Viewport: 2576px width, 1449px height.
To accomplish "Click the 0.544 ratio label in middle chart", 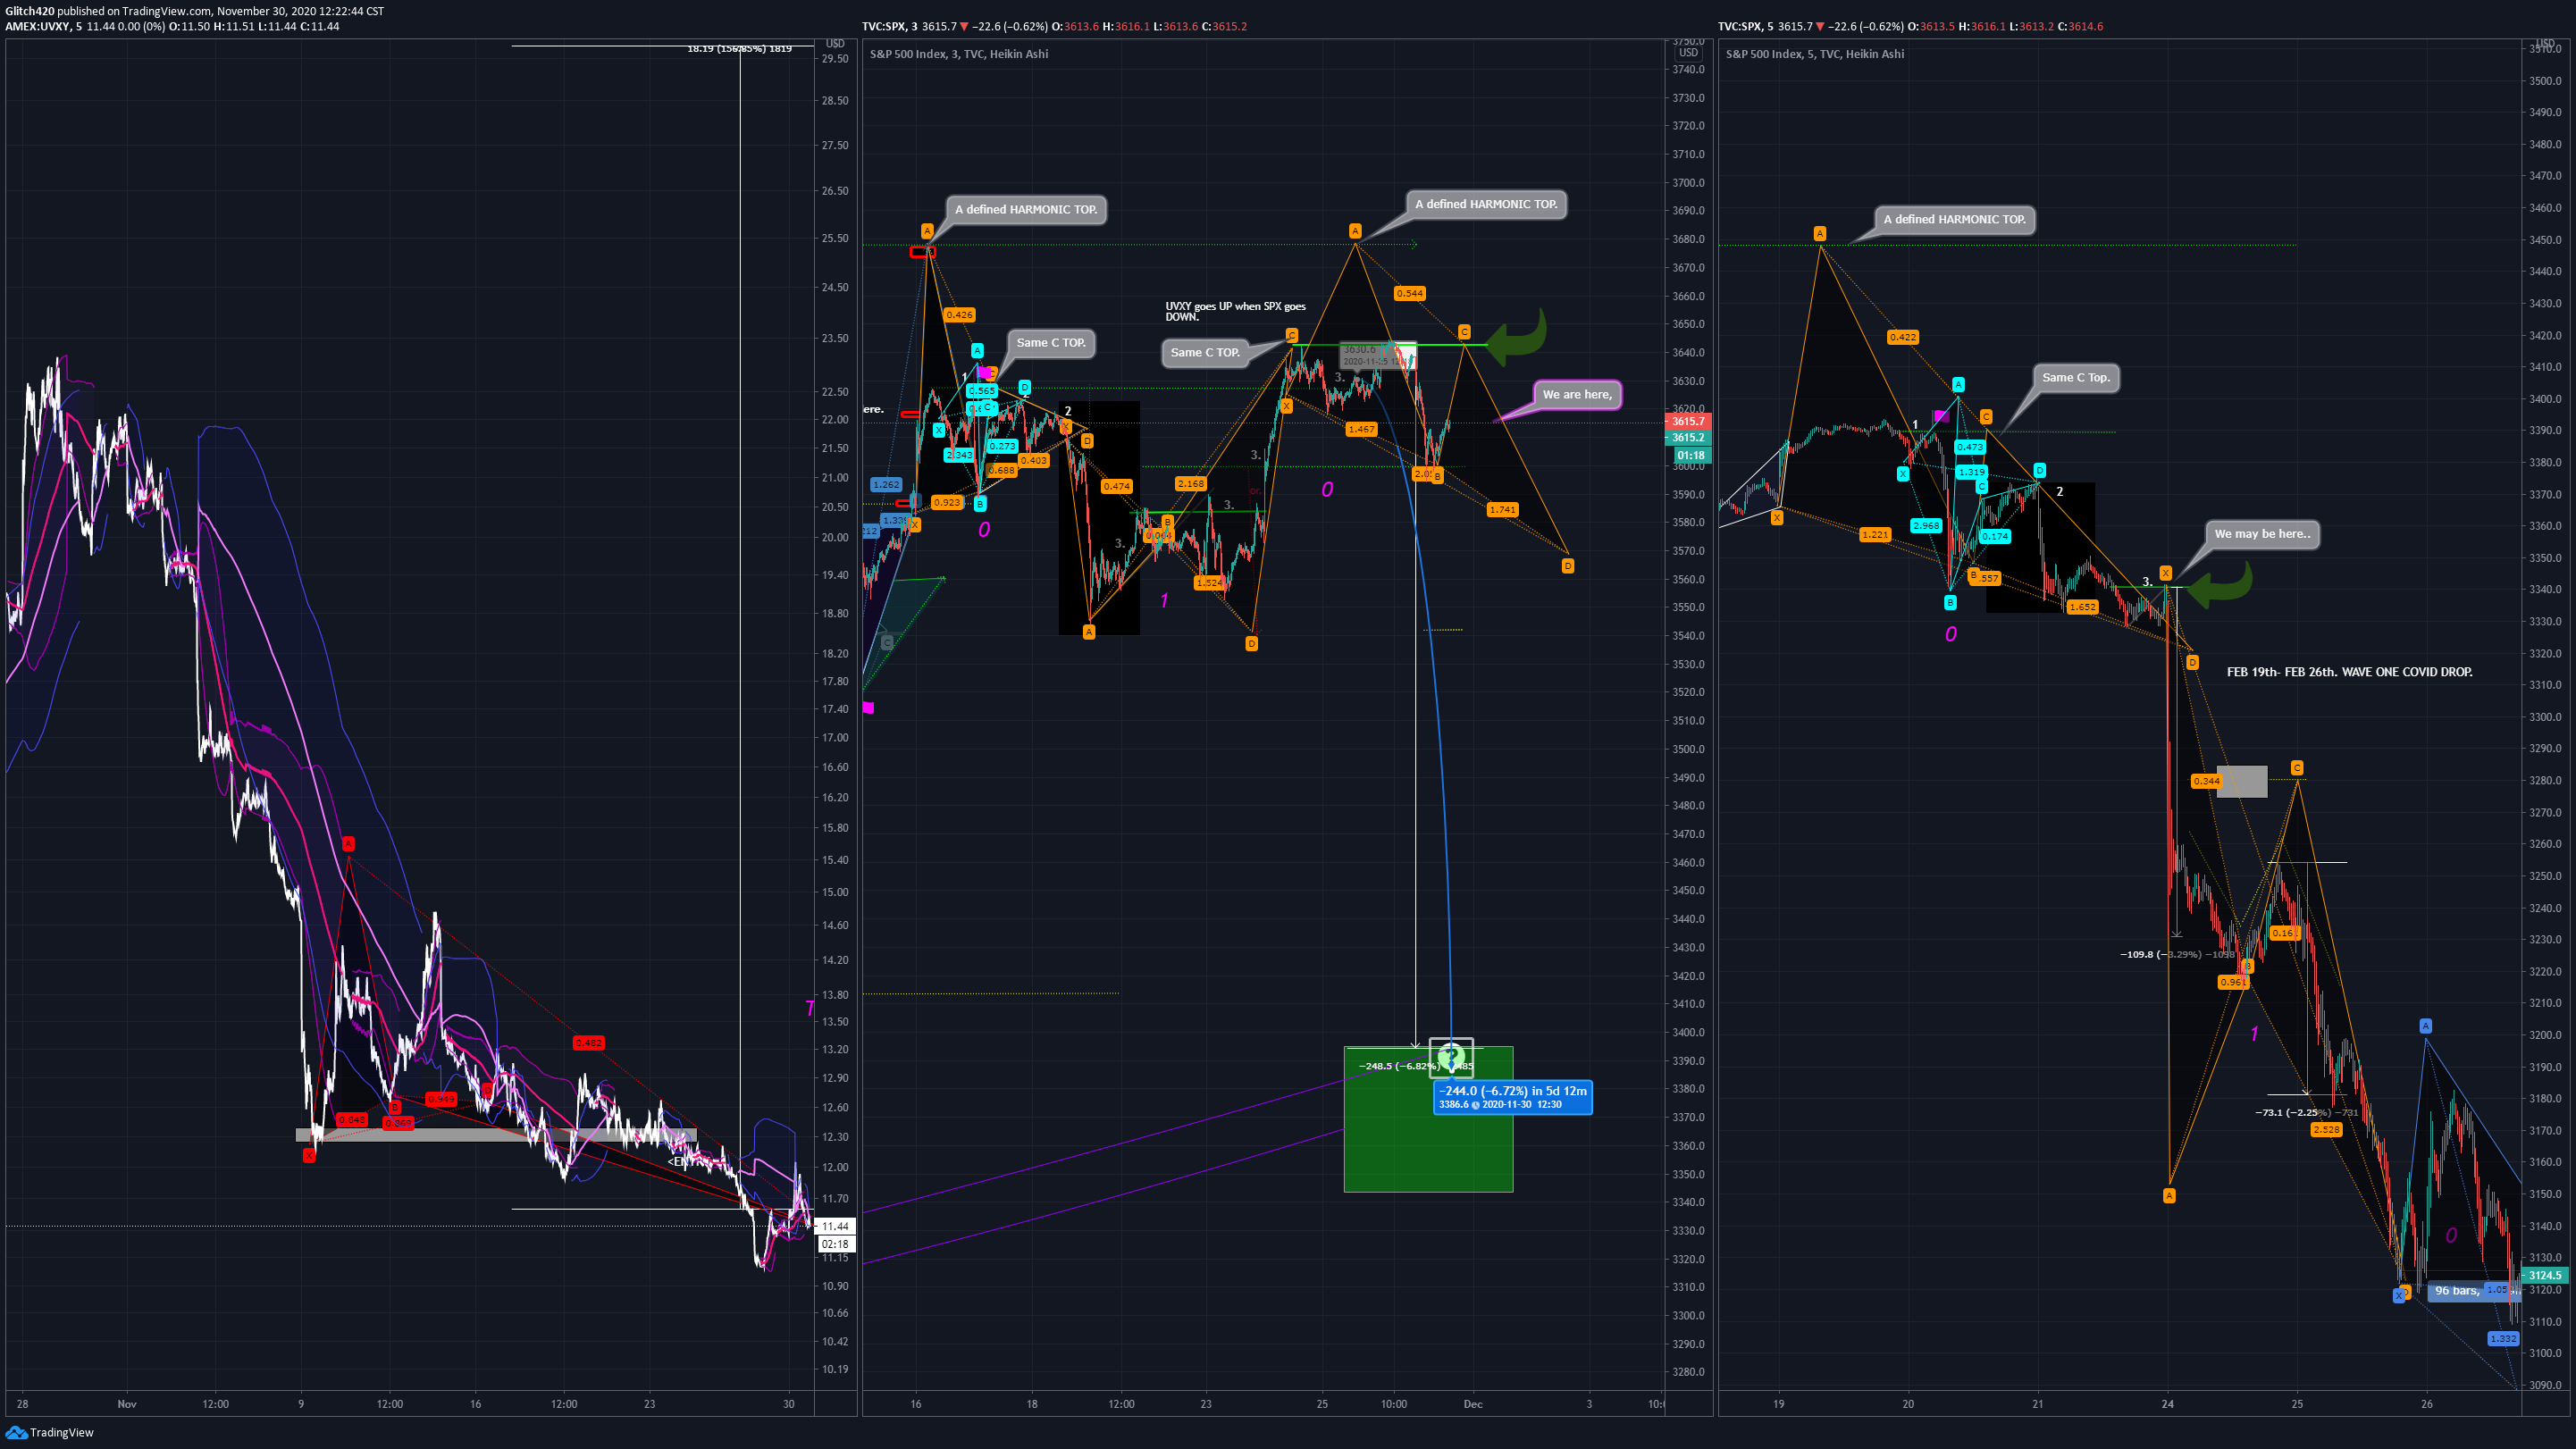I will point(1409,294).
